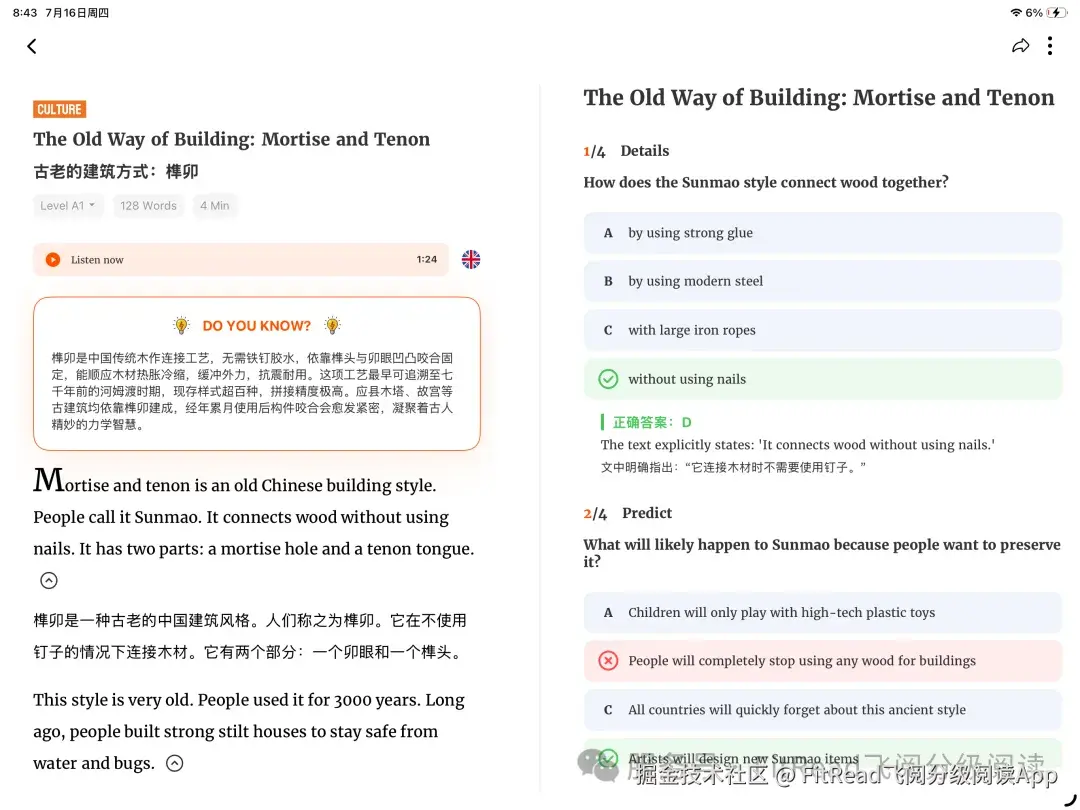Tap the question 'How does the Sunmao style connect wood together?'
Viewport: 1080px width, 810px height.
(x=766, y=183)
